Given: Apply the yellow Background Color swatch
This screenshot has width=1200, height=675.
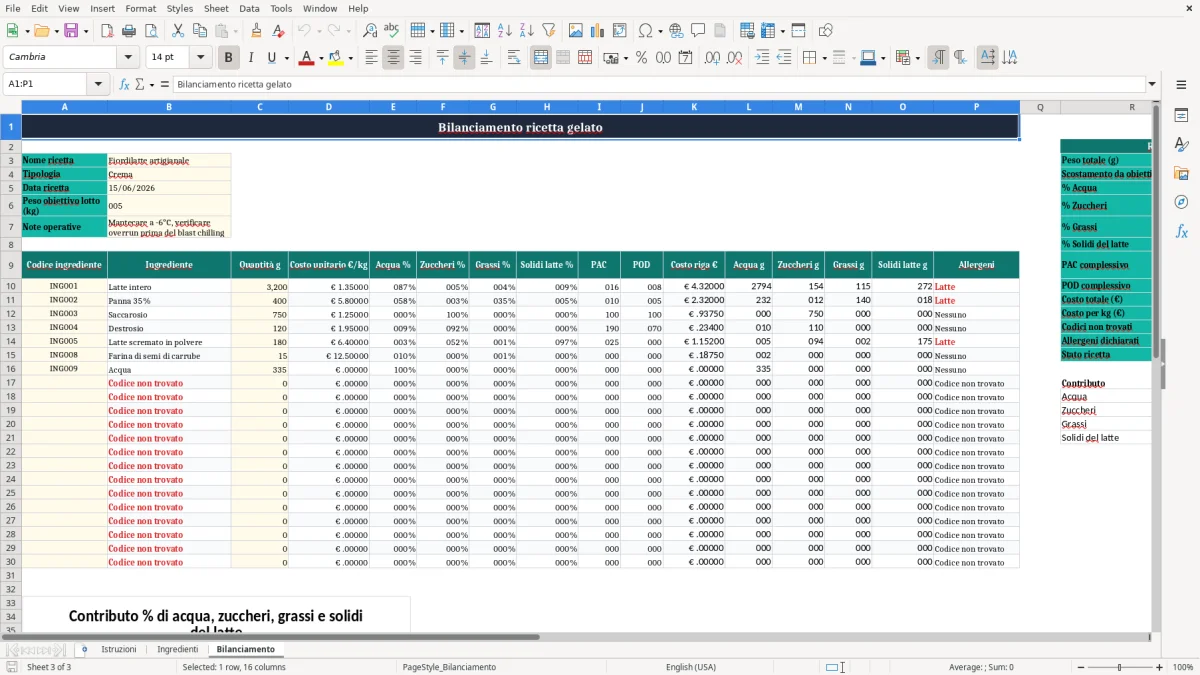Looking at the screenshot, I should [x=336, y=58].
